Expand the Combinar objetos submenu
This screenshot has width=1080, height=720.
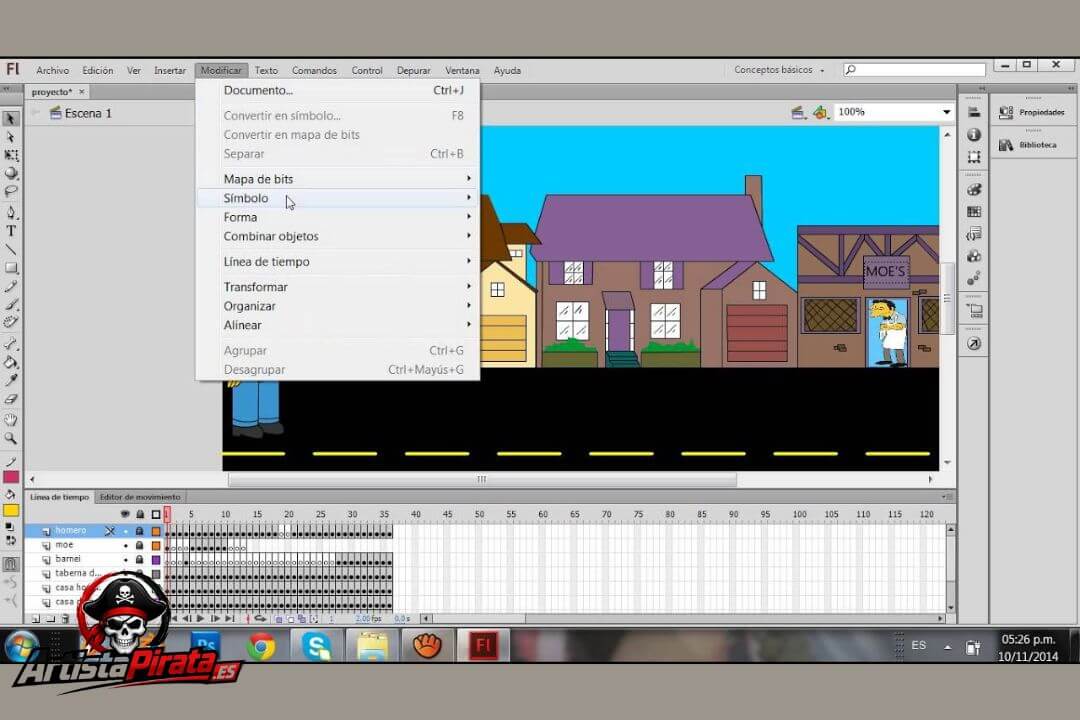point(338,236)
